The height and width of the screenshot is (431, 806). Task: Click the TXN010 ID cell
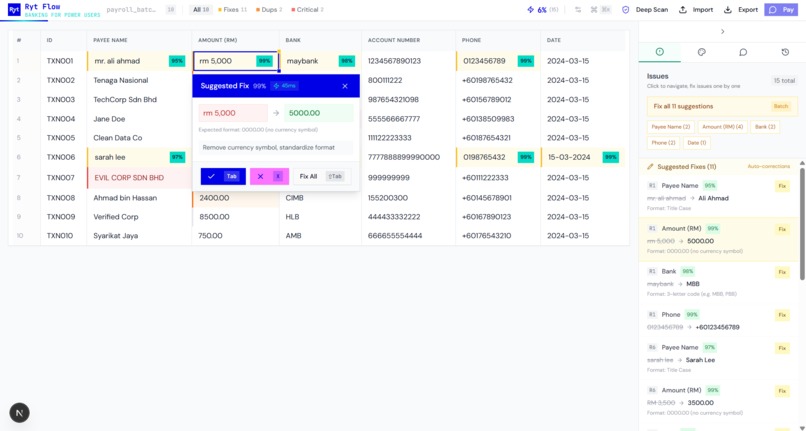point(64,236)
